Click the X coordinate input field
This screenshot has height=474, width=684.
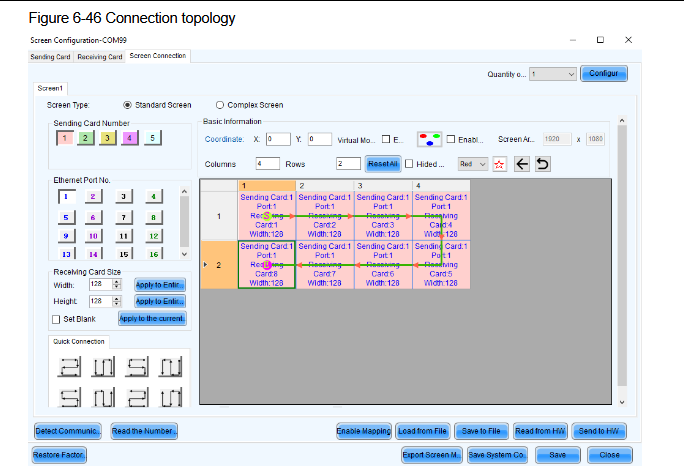[278, 139]
